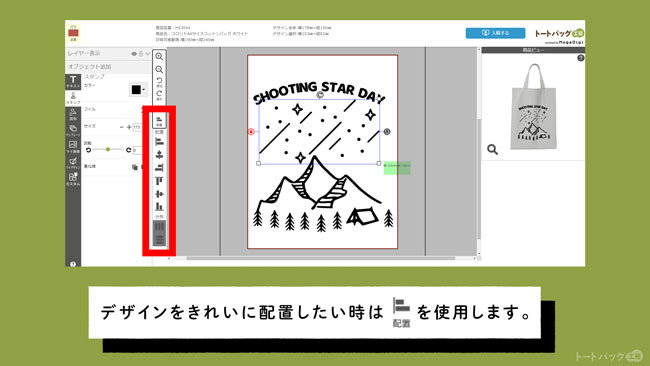Align objects to the bottom edge
The height and width of the screenshot is (366, 650).
[x=159, y=206]
